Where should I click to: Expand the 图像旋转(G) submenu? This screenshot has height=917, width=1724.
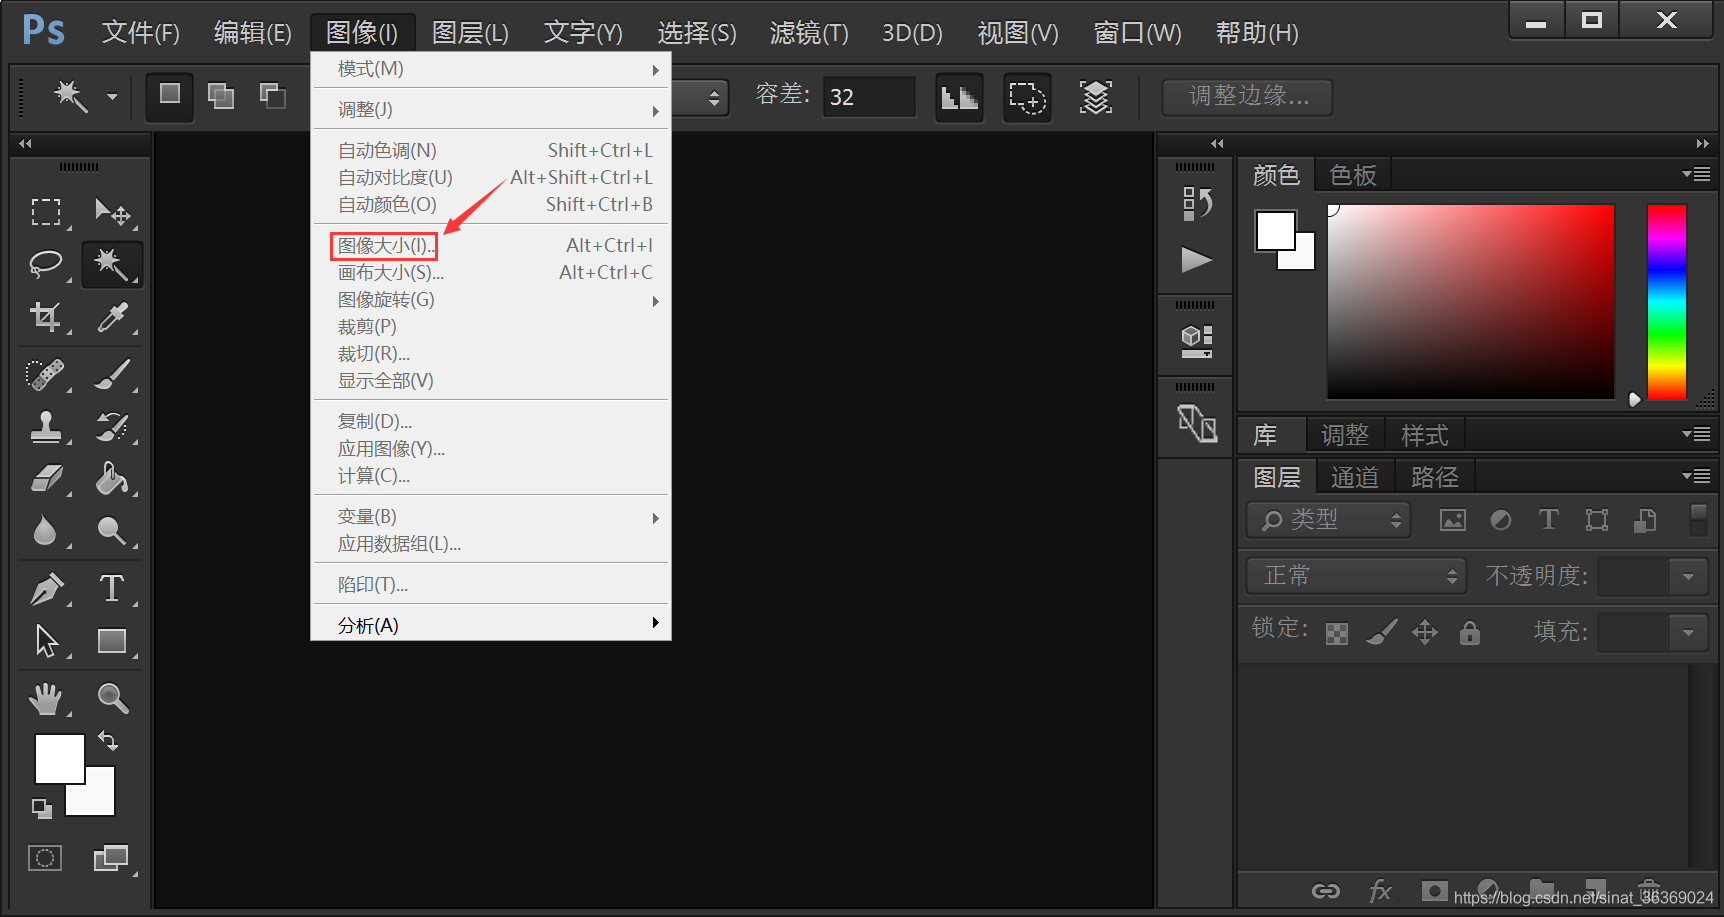(x=490, y=300)
